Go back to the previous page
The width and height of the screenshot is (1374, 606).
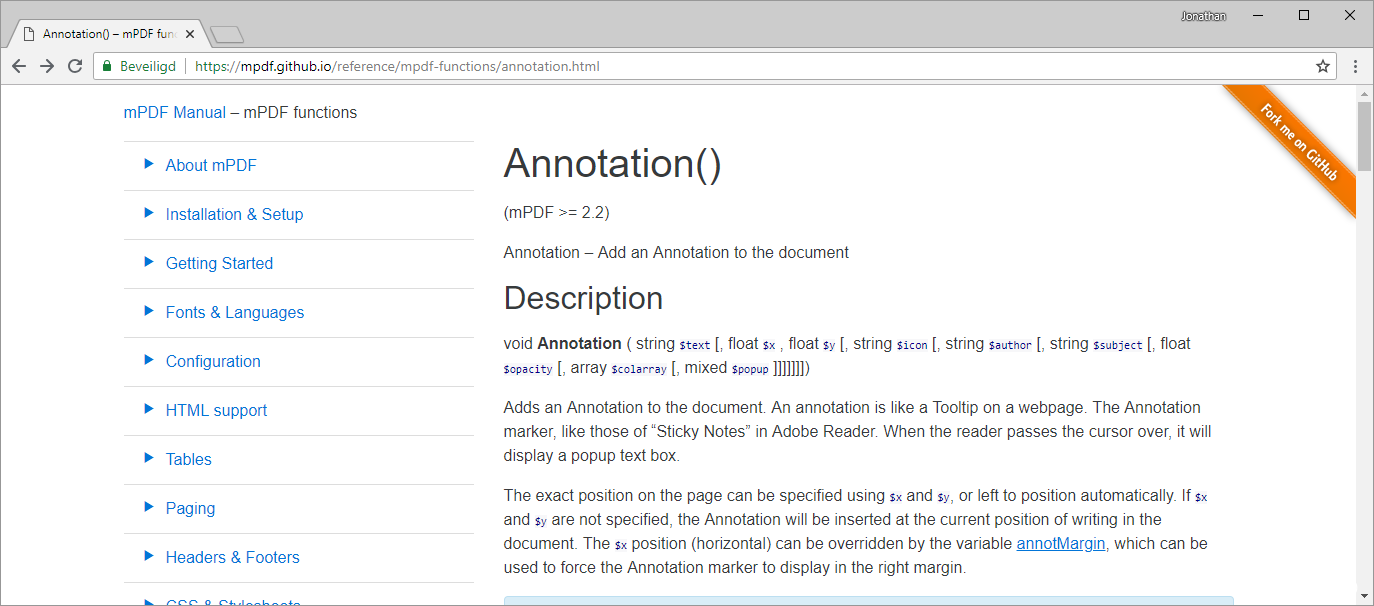tap(19, 66)
